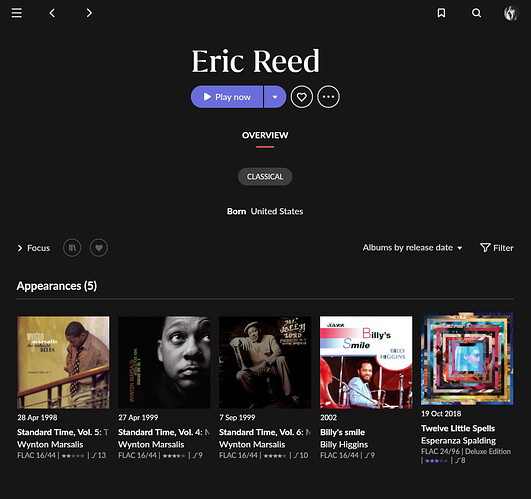Open the Filter funnel control
The width and height of the screenshot is (531, 499).
(496, 248)
